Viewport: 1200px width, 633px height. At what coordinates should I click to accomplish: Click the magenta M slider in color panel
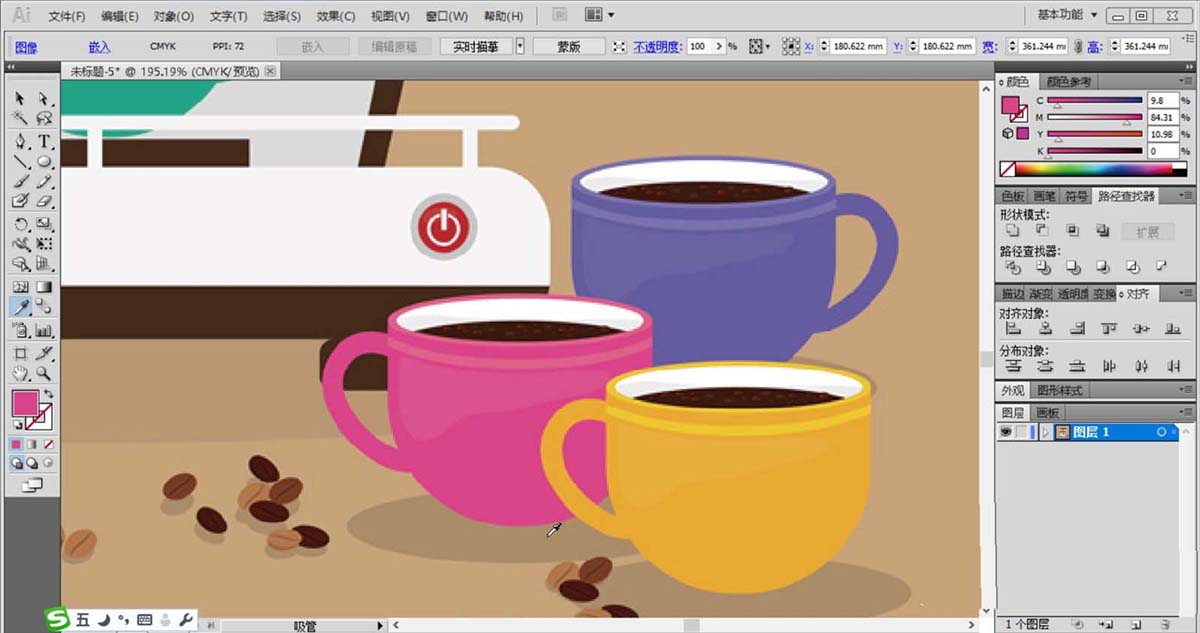tap(1094, 117)
